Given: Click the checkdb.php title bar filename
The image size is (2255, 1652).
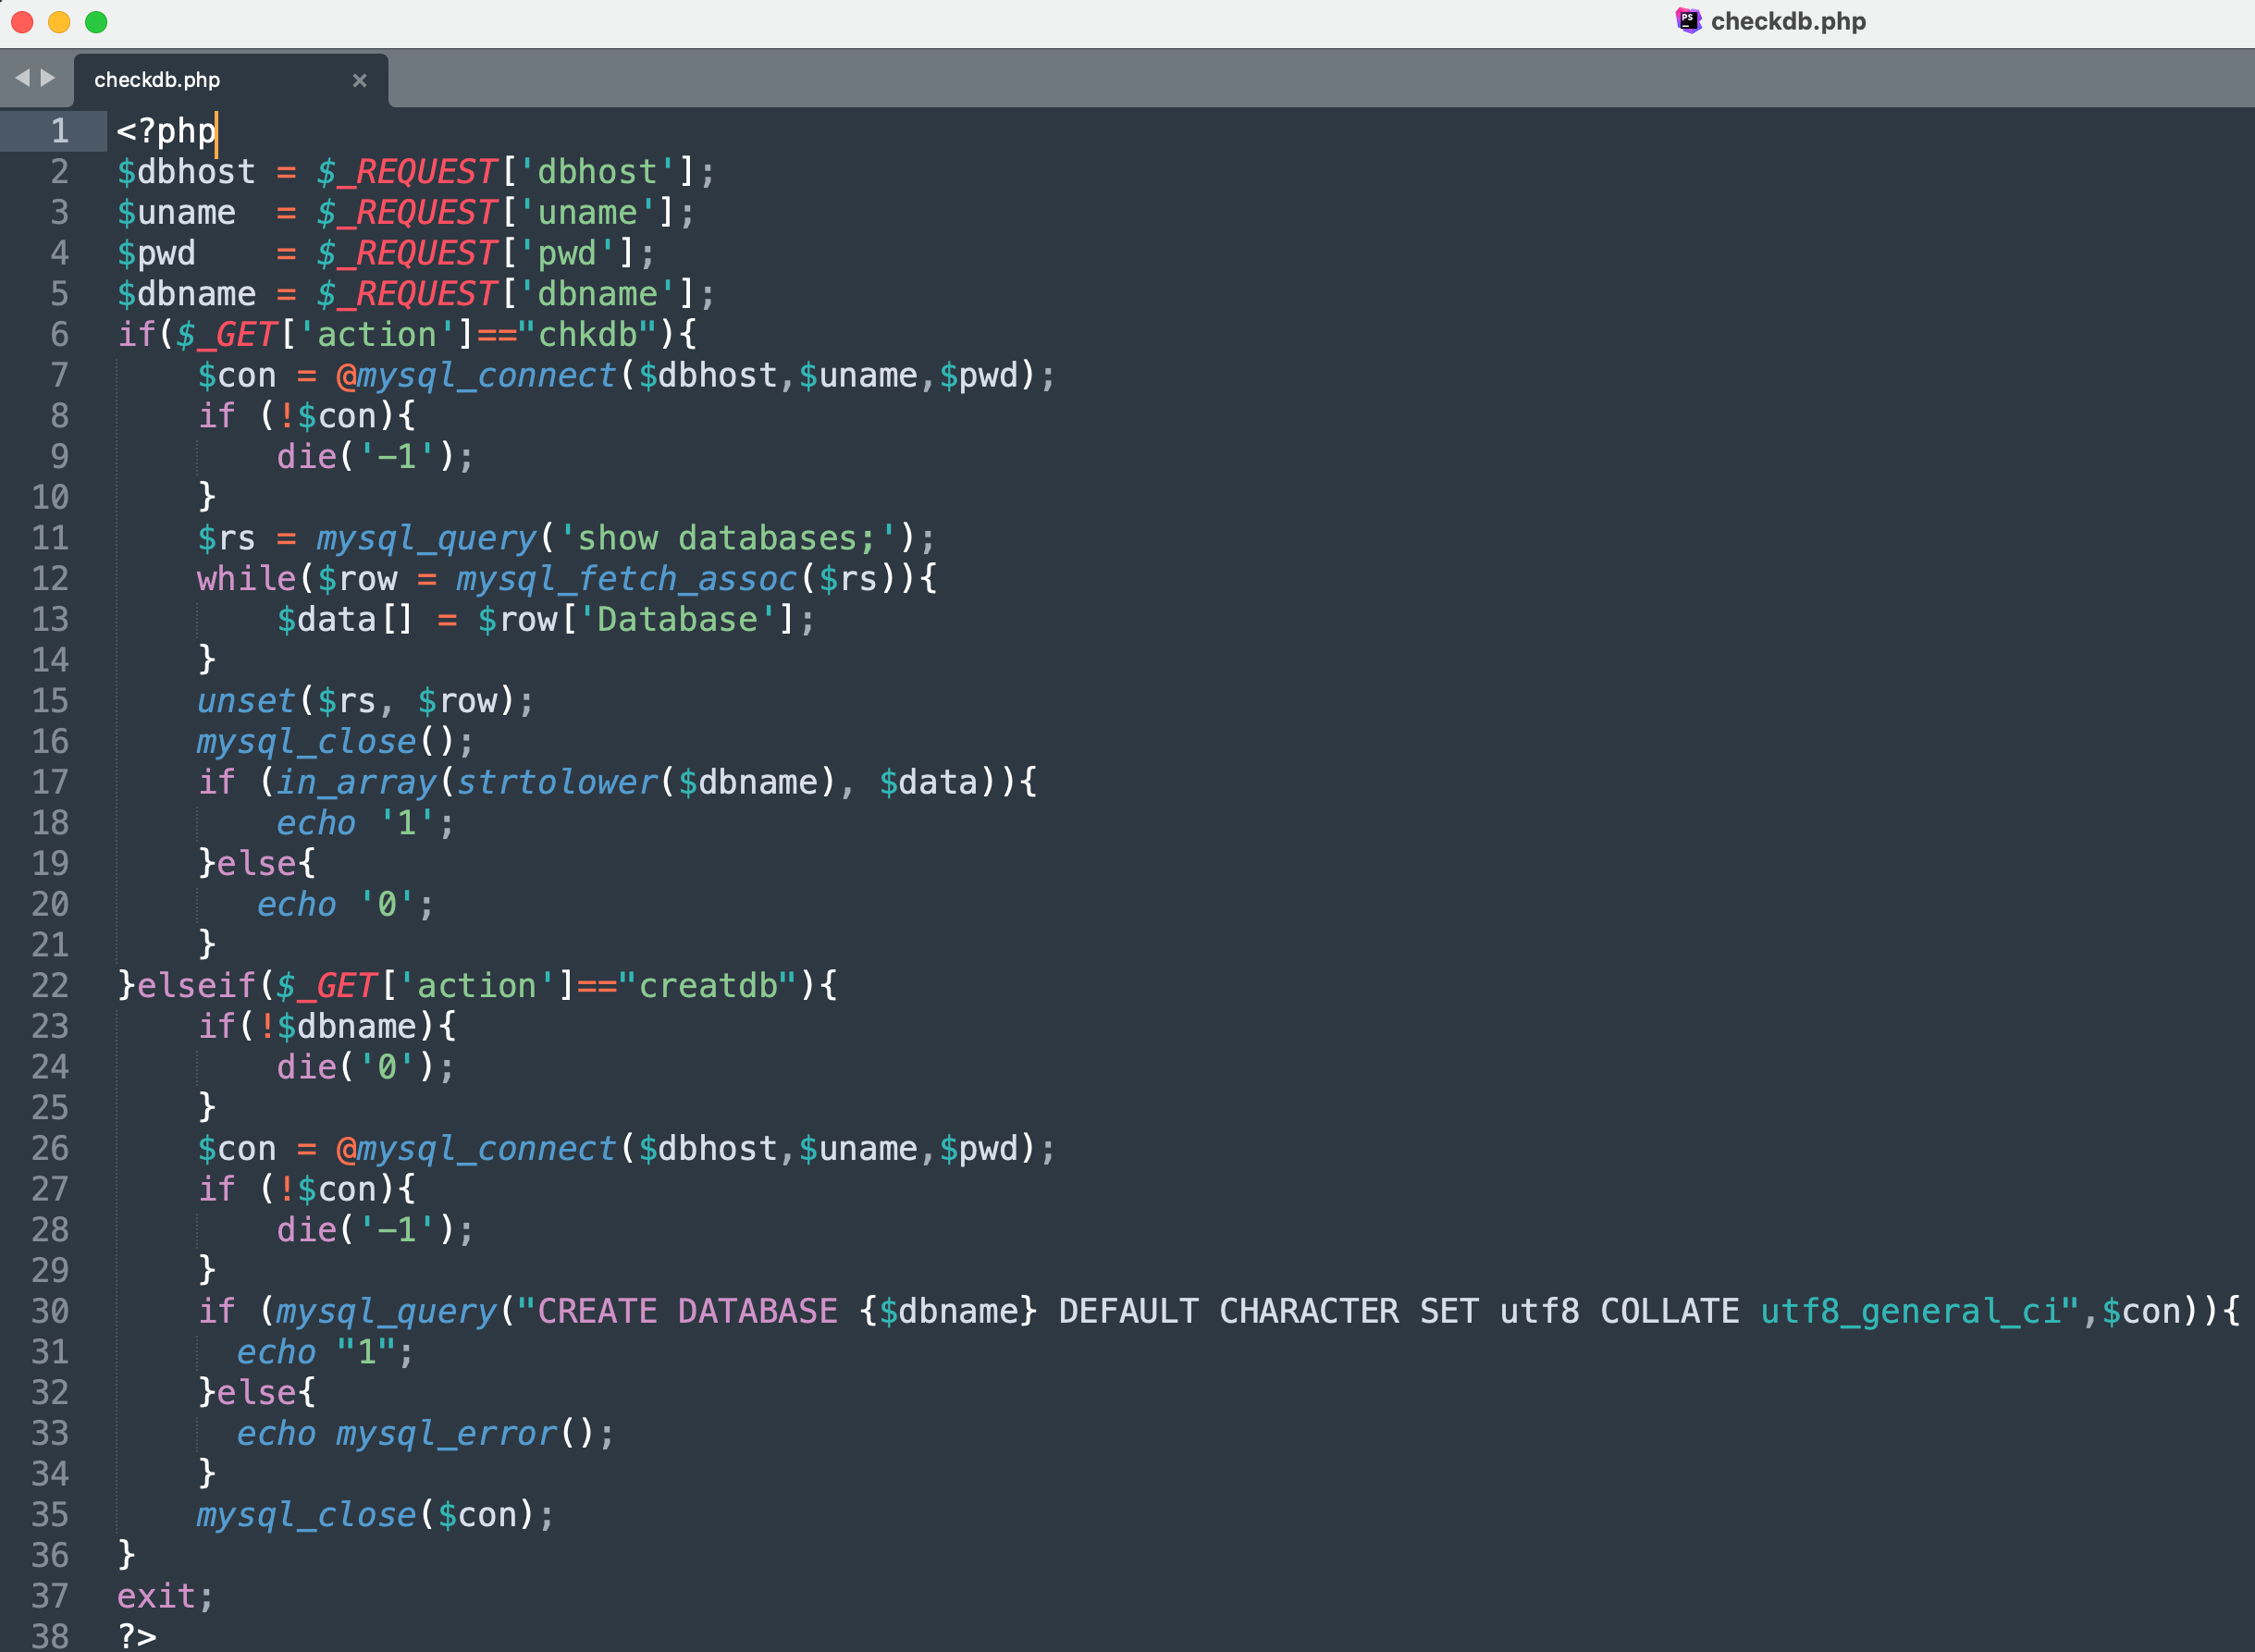Looking at the screenshot, I should 1787,21.
